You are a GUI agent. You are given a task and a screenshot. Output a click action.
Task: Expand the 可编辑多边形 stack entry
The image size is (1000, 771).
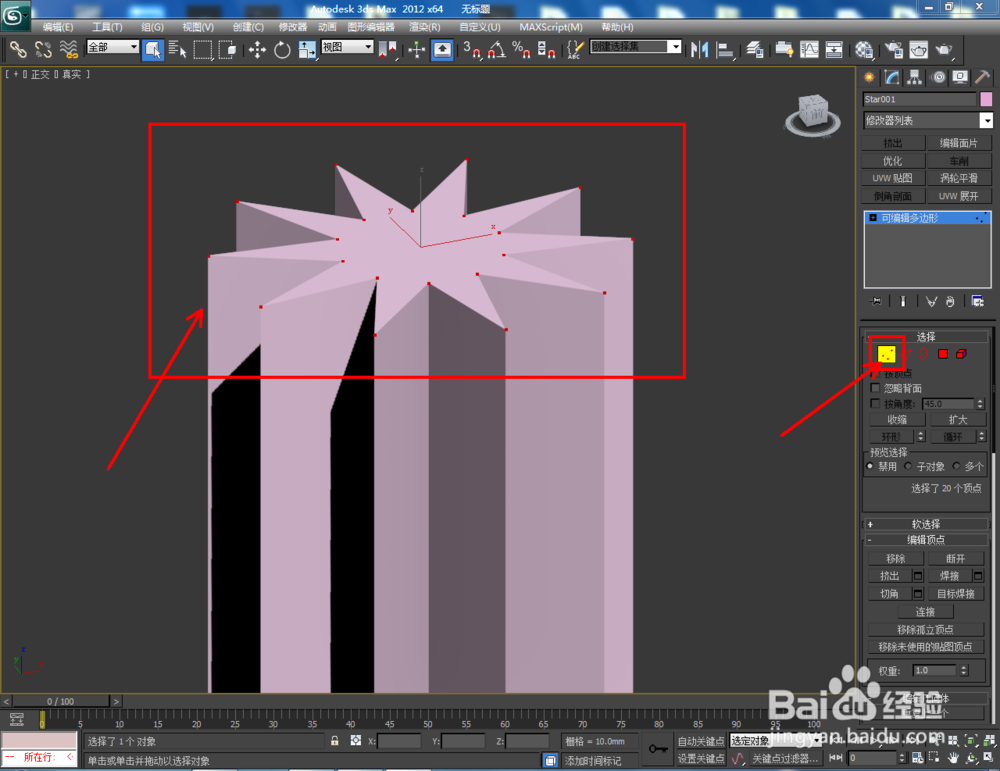pyautogui.click(x=873, y=217)
